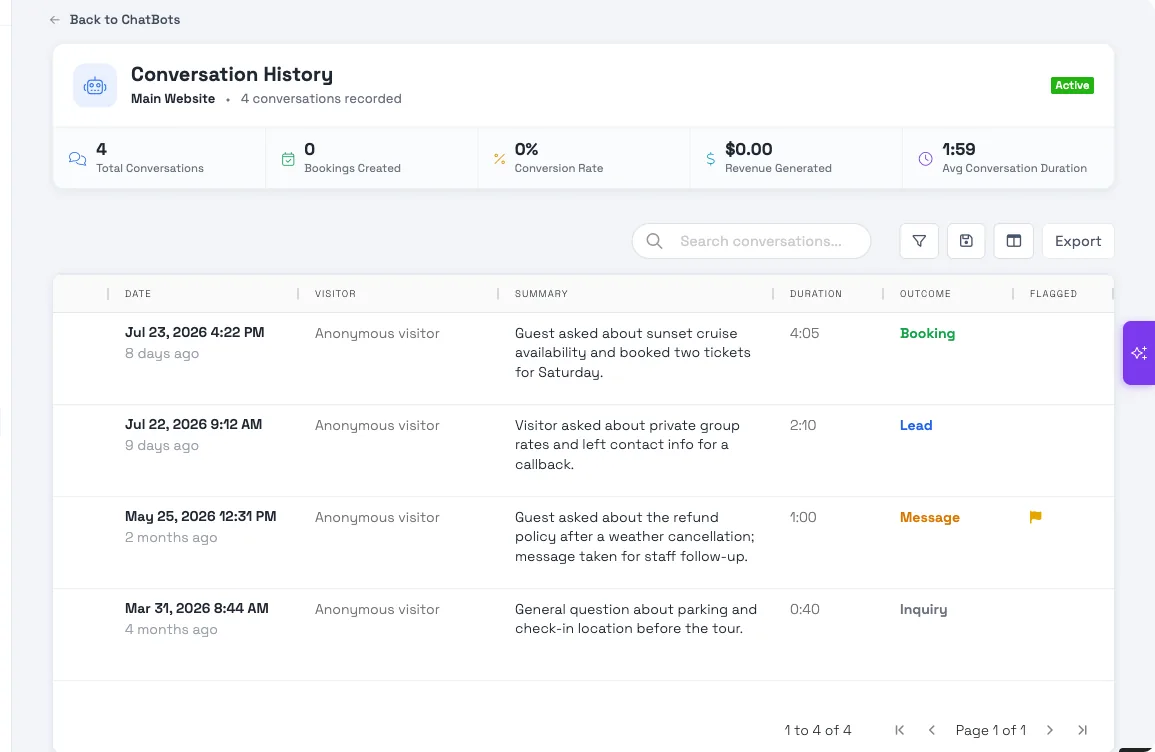The height and width of the screenshot is (752, 1155).
Task: Click the private group rates summary text
Action: coord(627,445)
